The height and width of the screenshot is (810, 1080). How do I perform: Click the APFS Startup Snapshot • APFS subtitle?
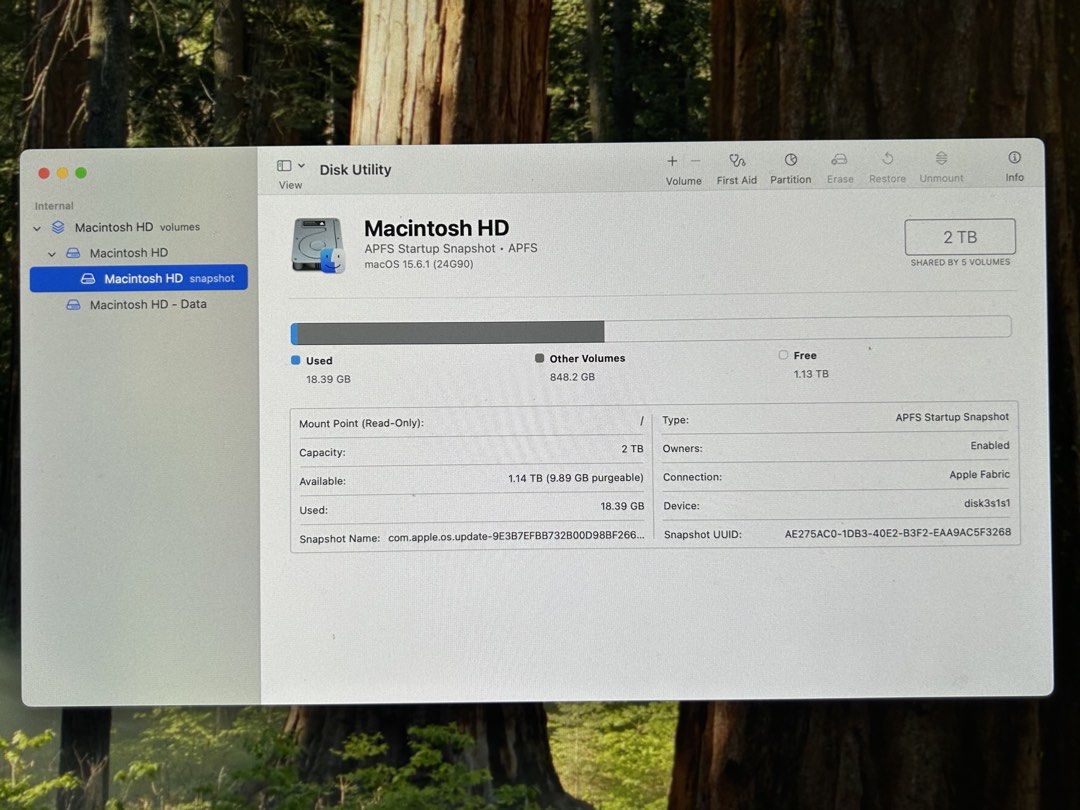click(451, 248)
